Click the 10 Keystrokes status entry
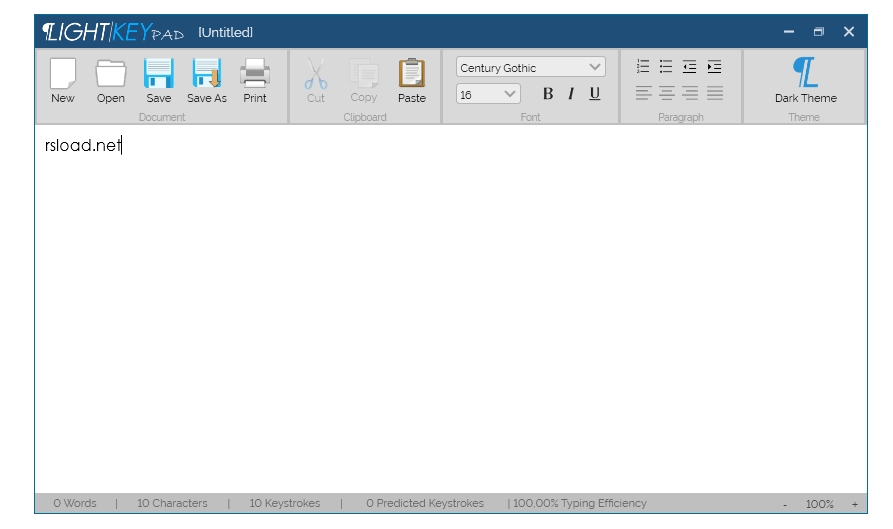Viewport: 893px width, 529px height. point(285,503)
